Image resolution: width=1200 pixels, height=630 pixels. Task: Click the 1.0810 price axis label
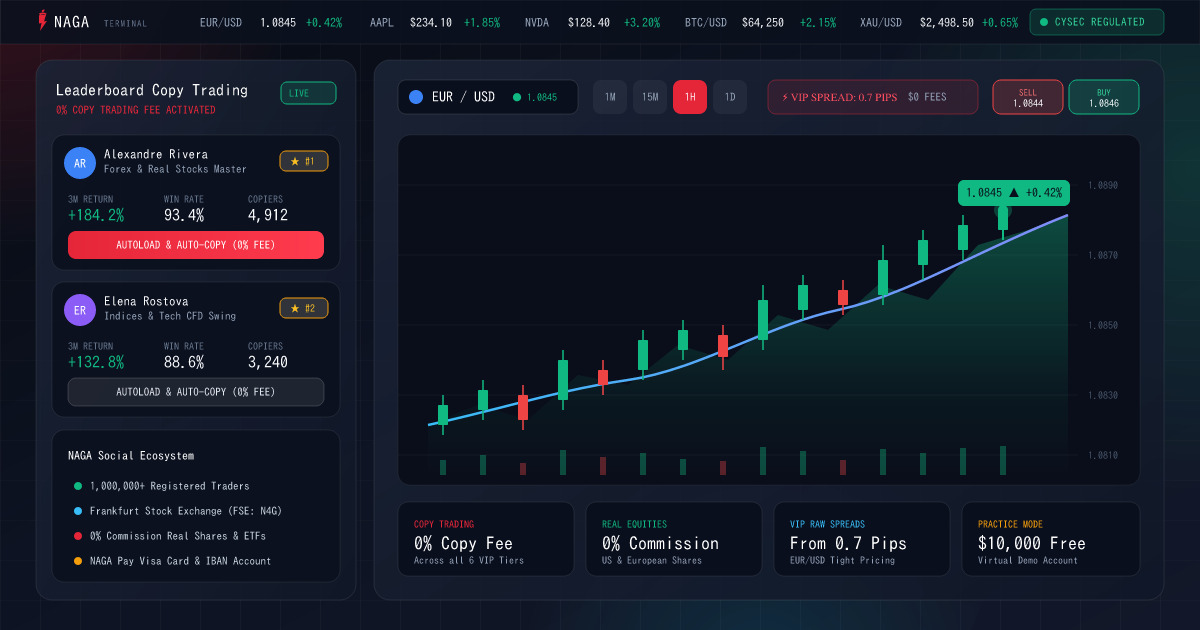(1102, 456)
